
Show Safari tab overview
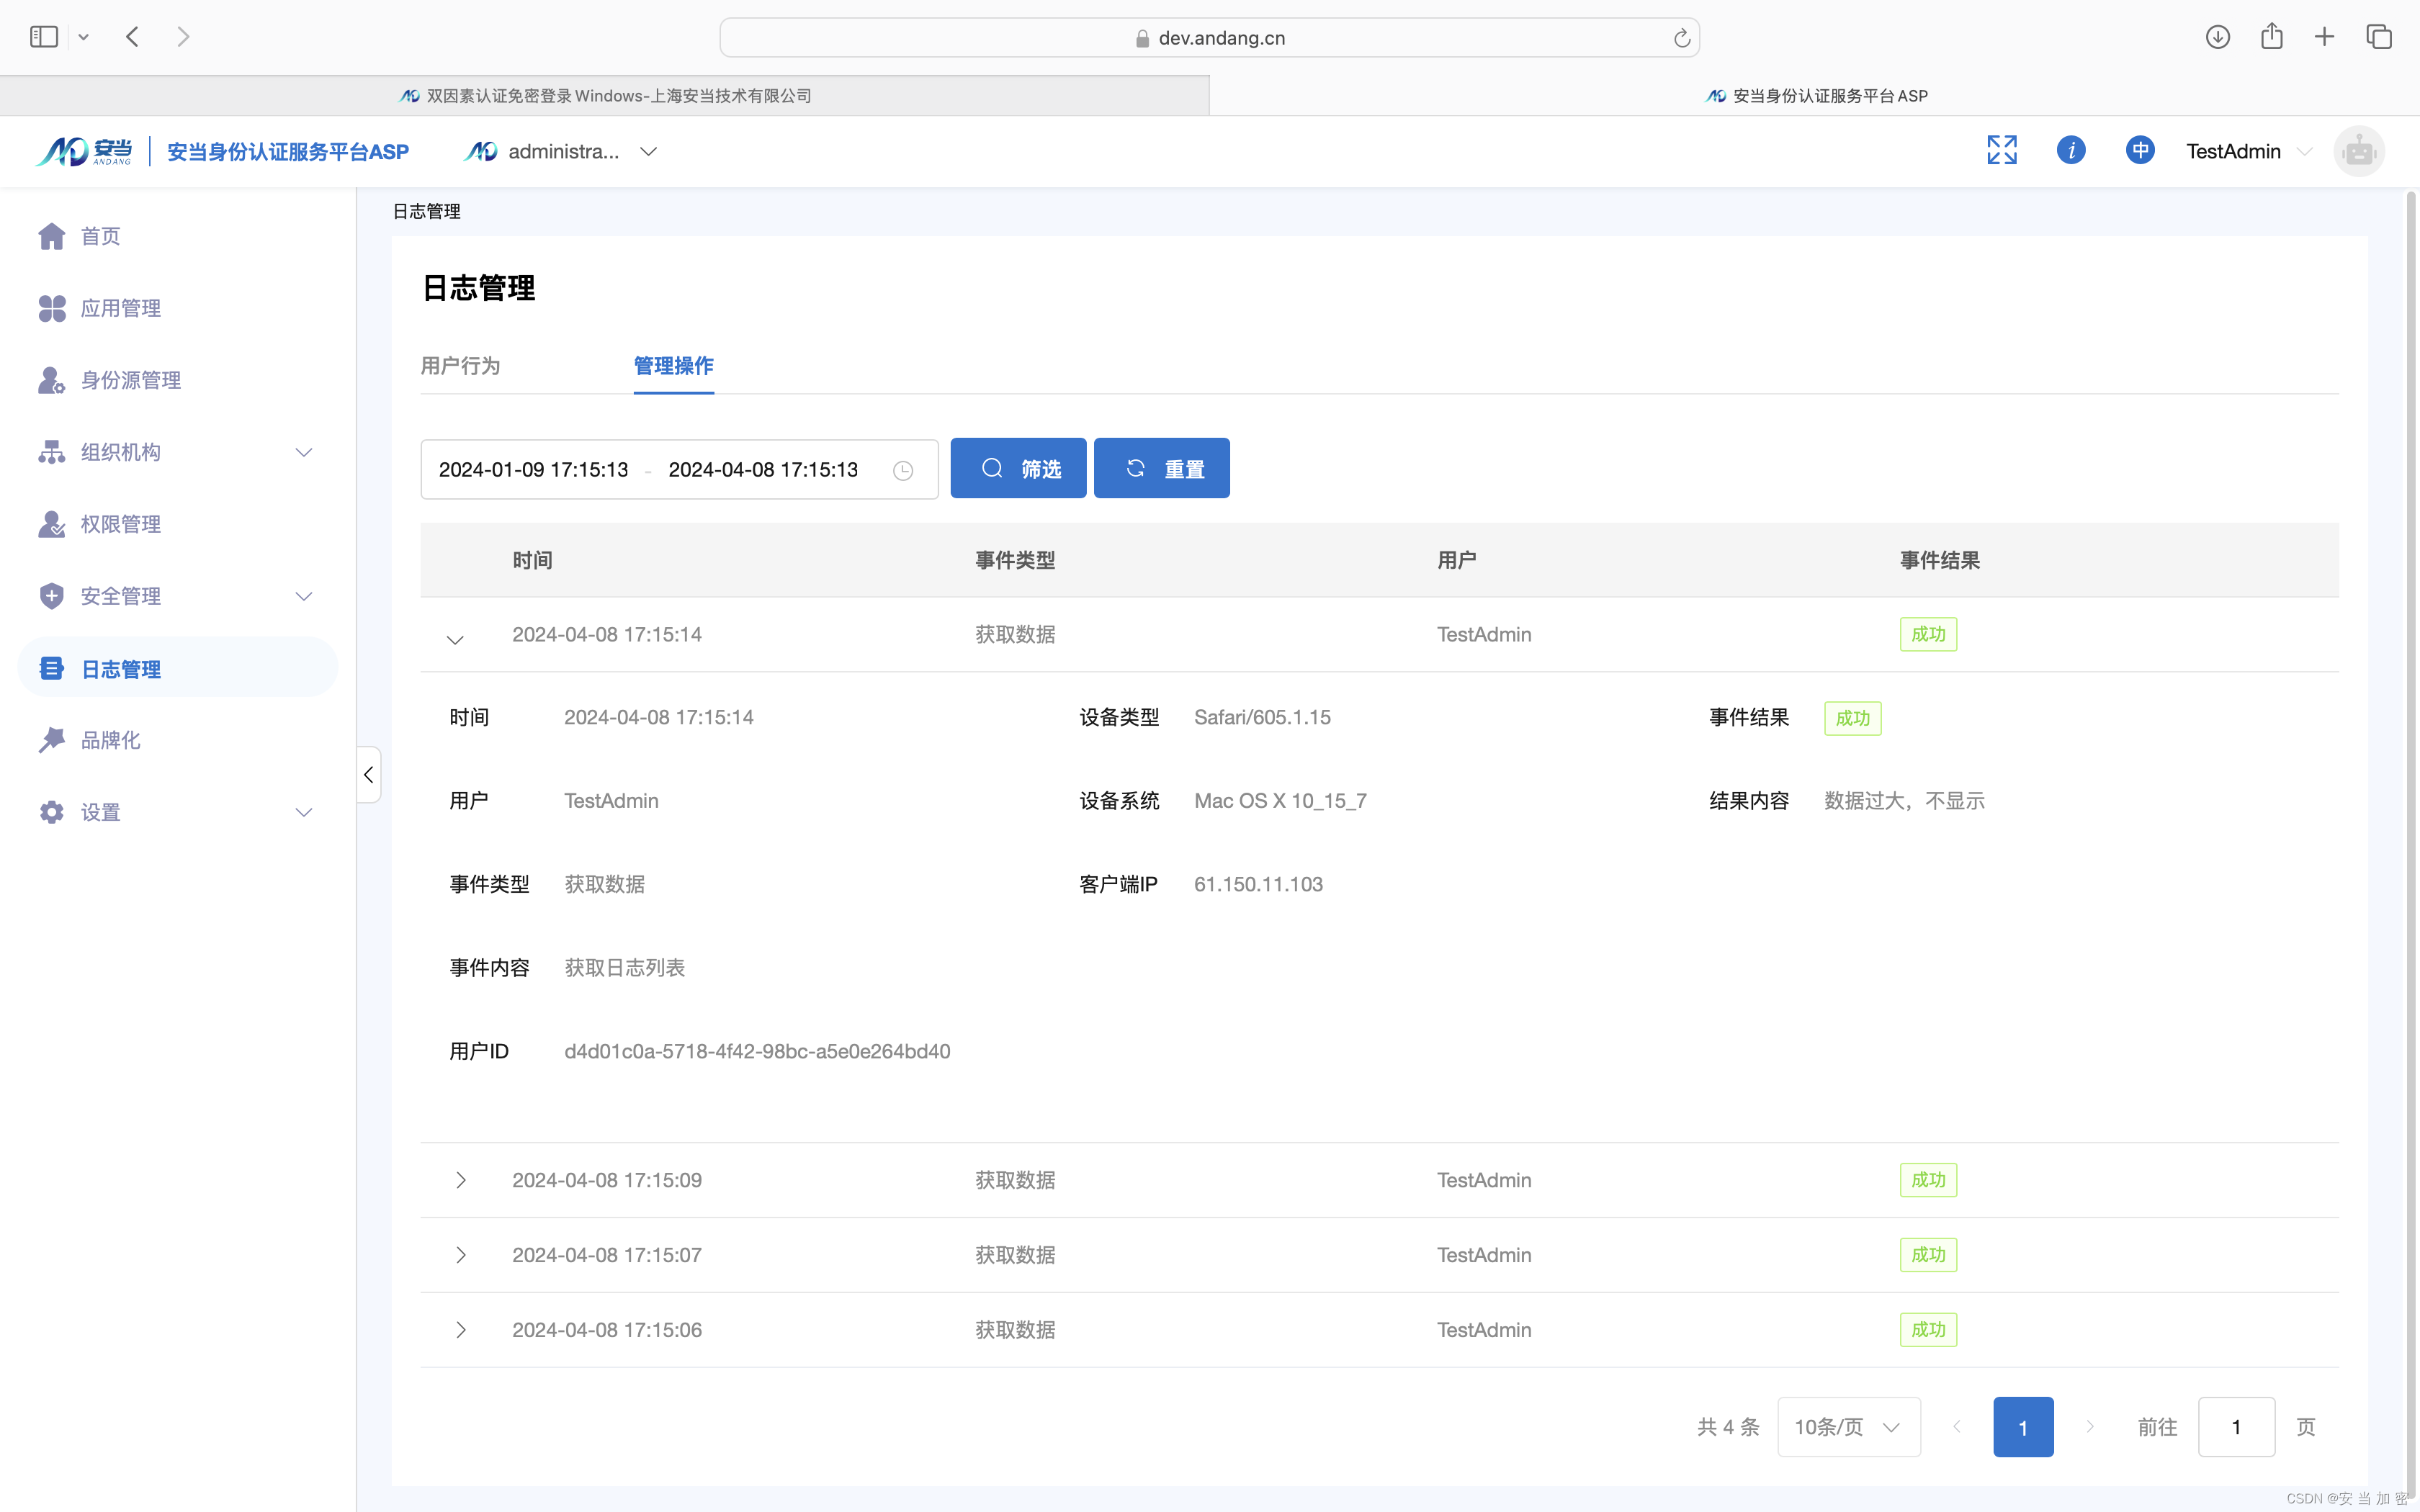pyautogui.click(x=2379, y=37)
